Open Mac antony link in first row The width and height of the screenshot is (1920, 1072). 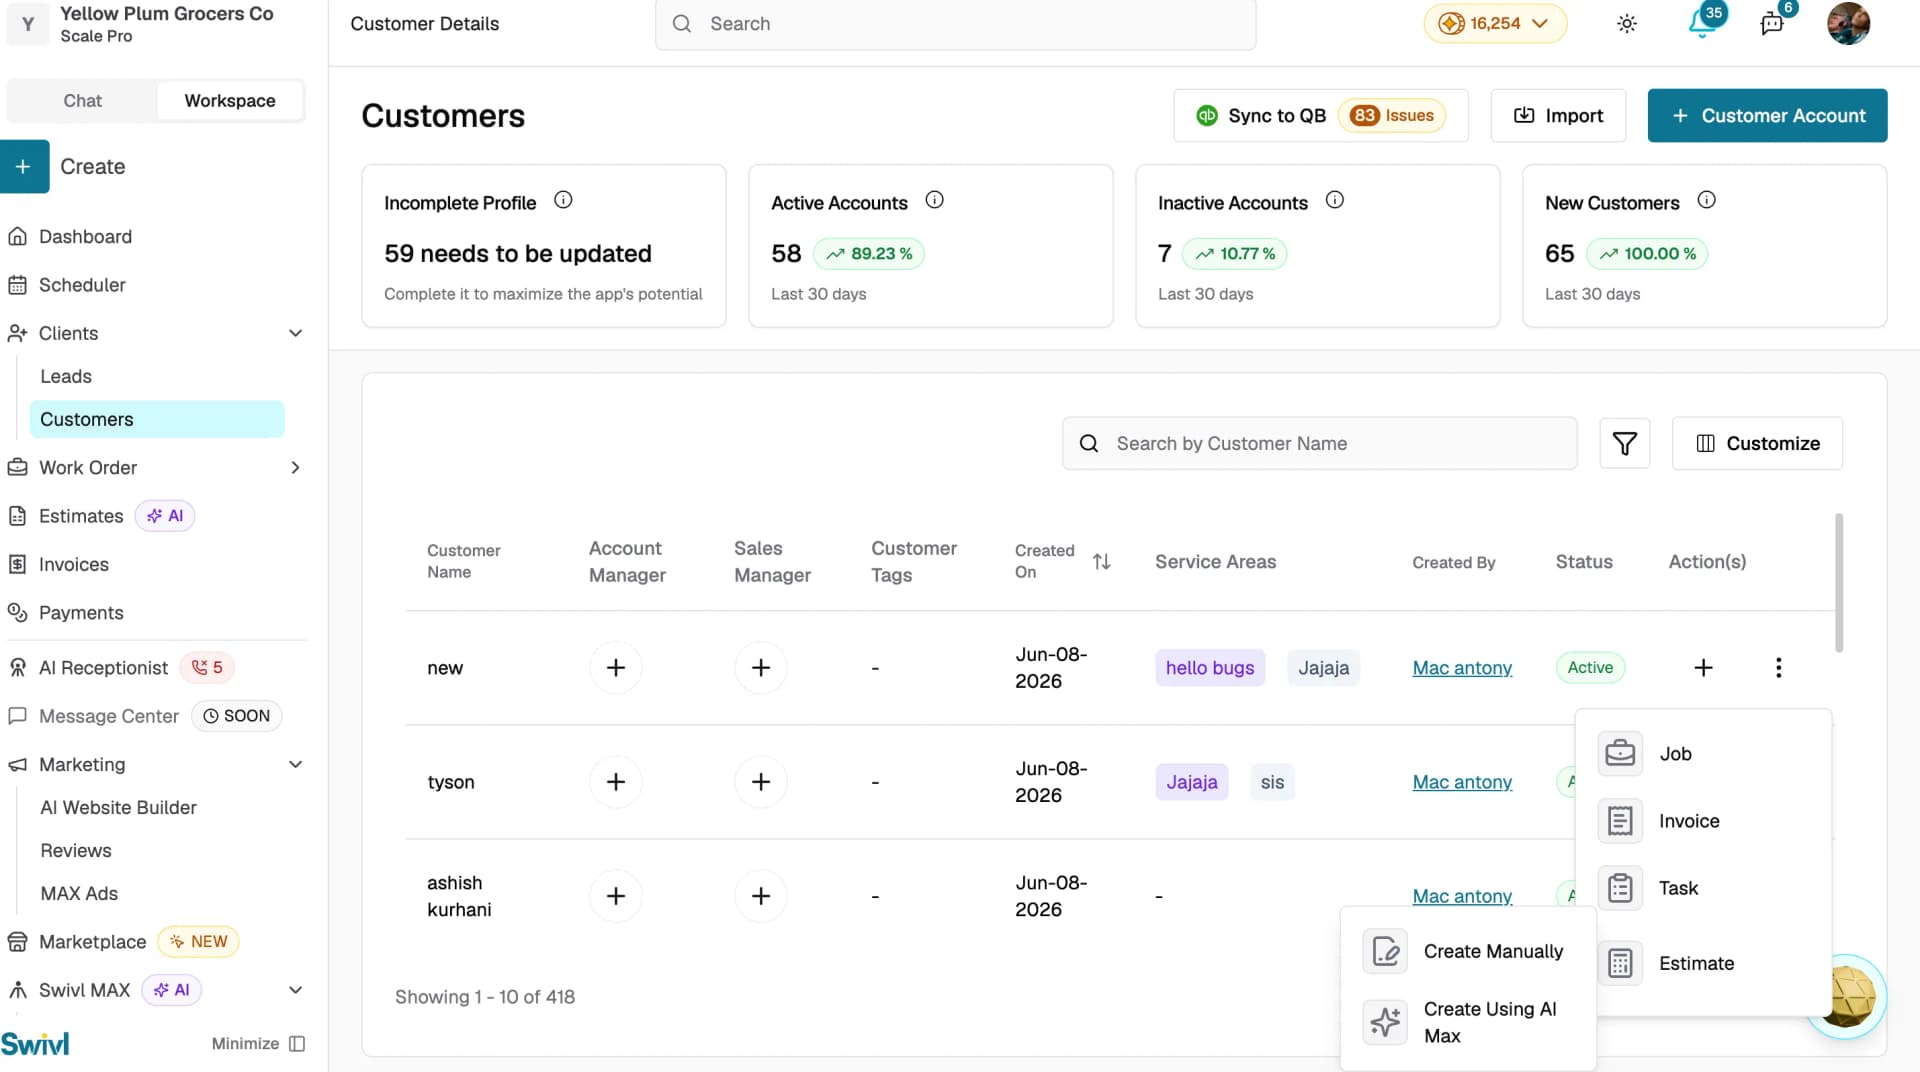[x=1462, y=668]
